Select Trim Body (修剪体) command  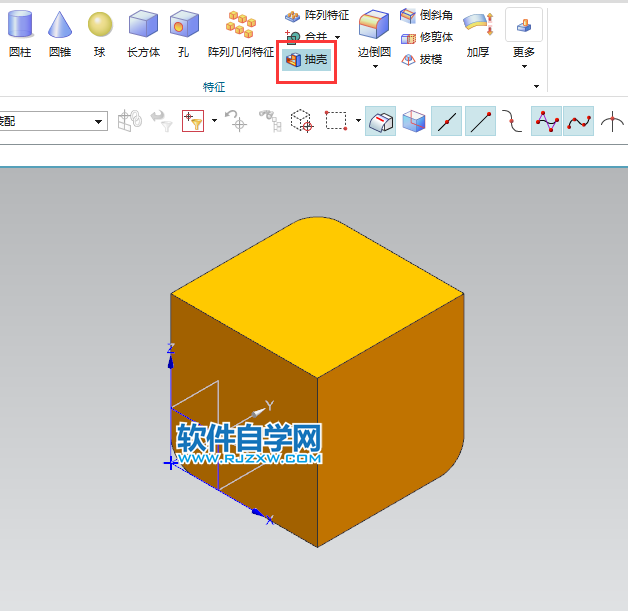pyautogui.click(x=427, y=37)
